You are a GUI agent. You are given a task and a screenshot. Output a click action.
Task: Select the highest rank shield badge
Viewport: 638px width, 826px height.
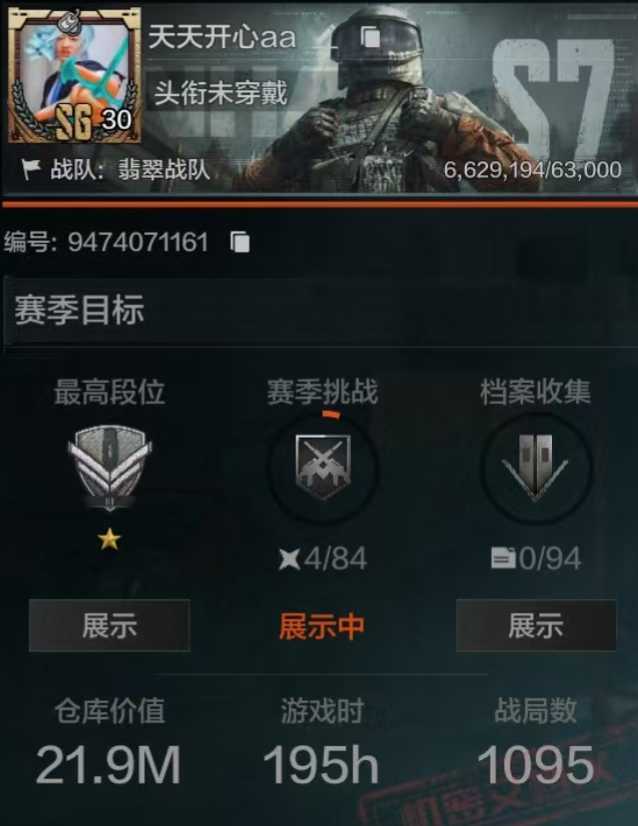pyautogui.click(x=109, y=468)
